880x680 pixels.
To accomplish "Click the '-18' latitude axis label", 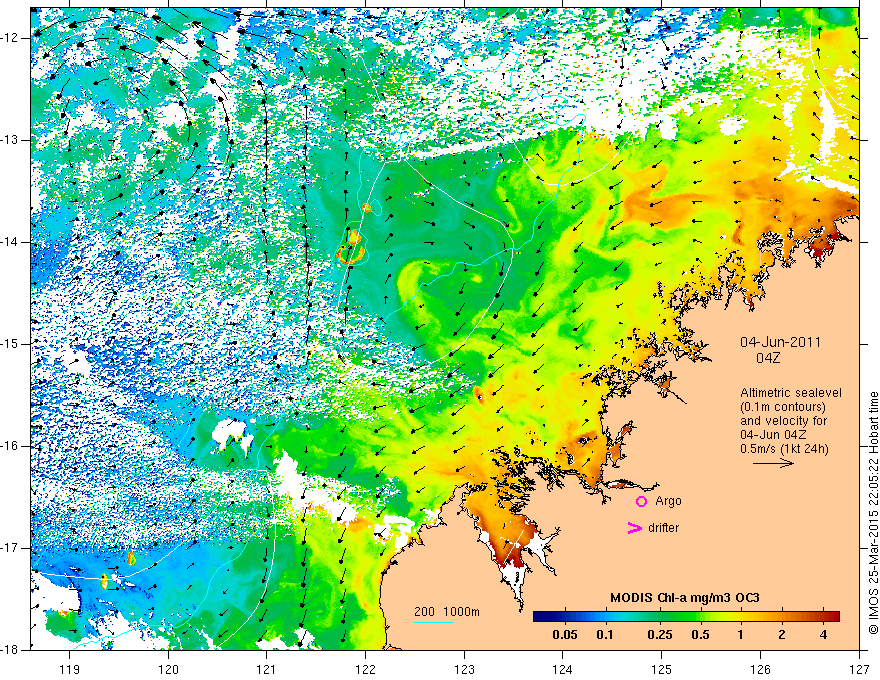I will click(10, 650).
